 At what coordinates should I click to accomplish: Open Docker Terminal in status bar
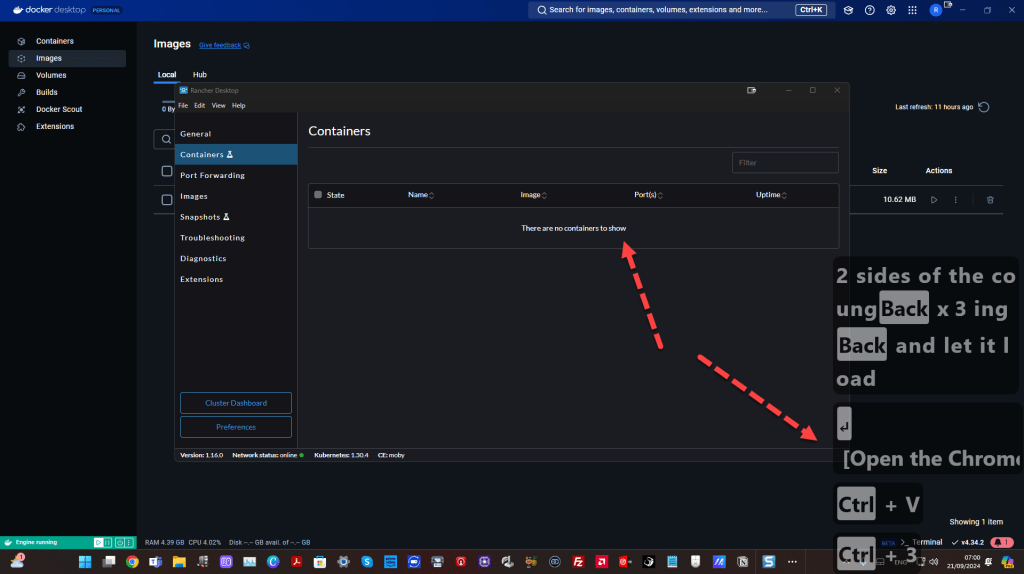pyautogui.click(x=921, y=542)
